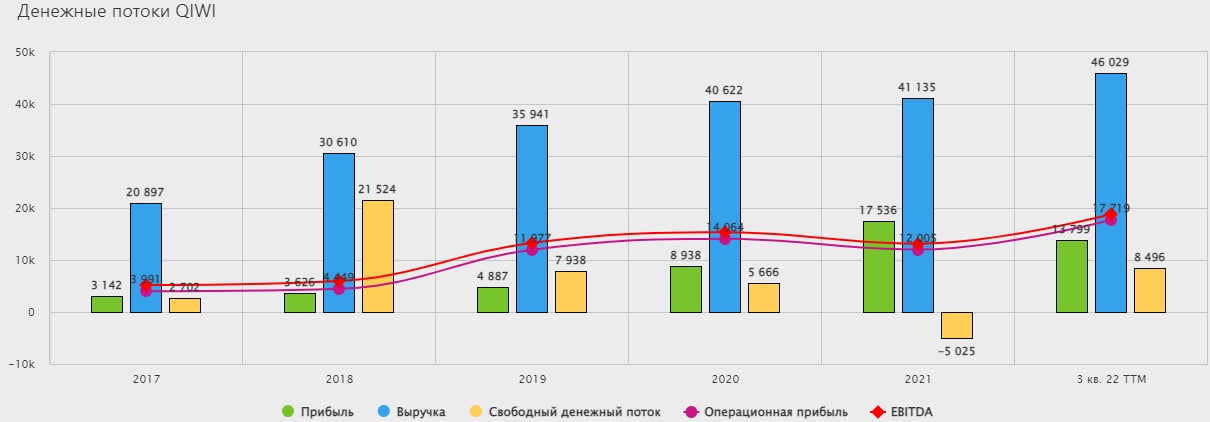Click the blue 20 897 bar in 2017

coord(146,258)
